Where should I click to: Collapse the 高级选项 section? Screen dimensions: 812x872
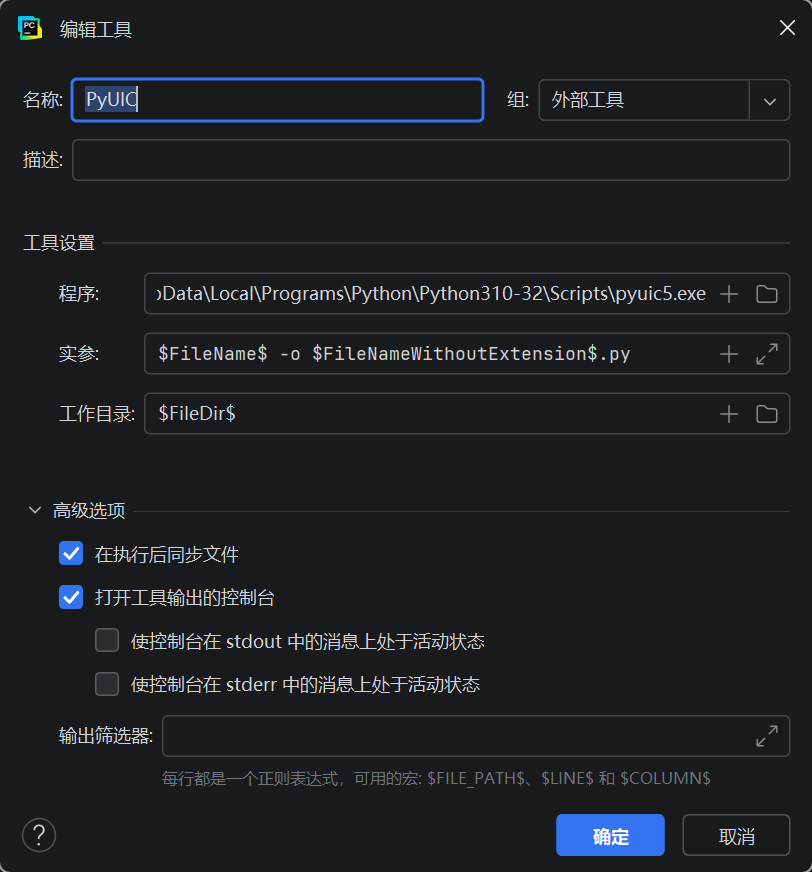34,510
